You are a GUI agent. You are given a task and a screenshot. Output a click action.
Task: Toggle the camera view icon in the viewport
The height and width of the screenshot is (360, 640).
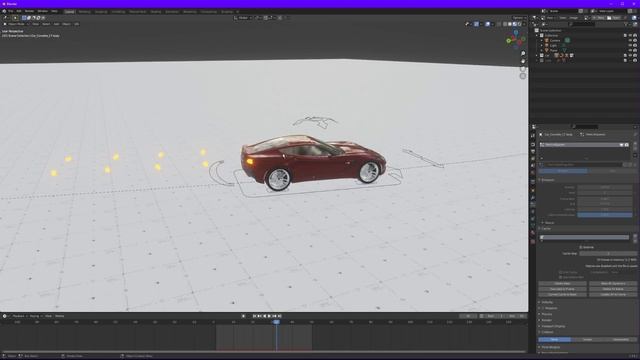pos(523,69)
